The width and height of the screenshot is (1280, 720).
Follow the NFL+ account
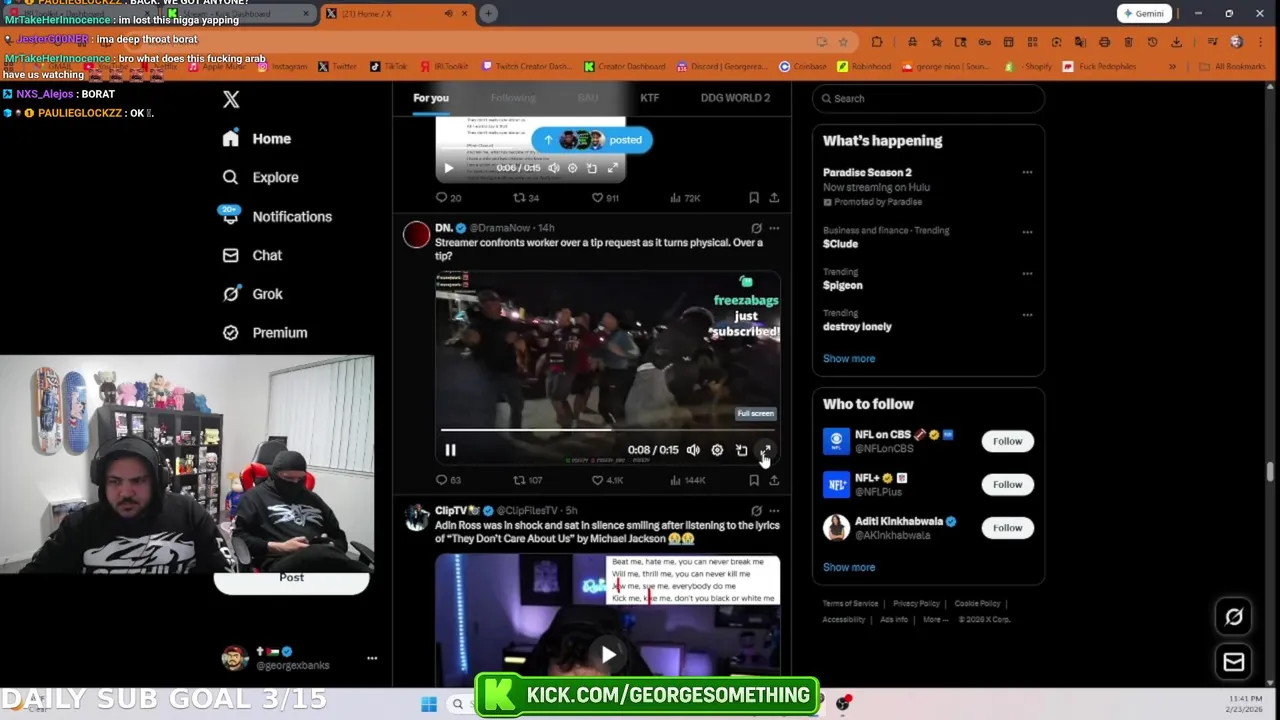[x=1007, y=484]
